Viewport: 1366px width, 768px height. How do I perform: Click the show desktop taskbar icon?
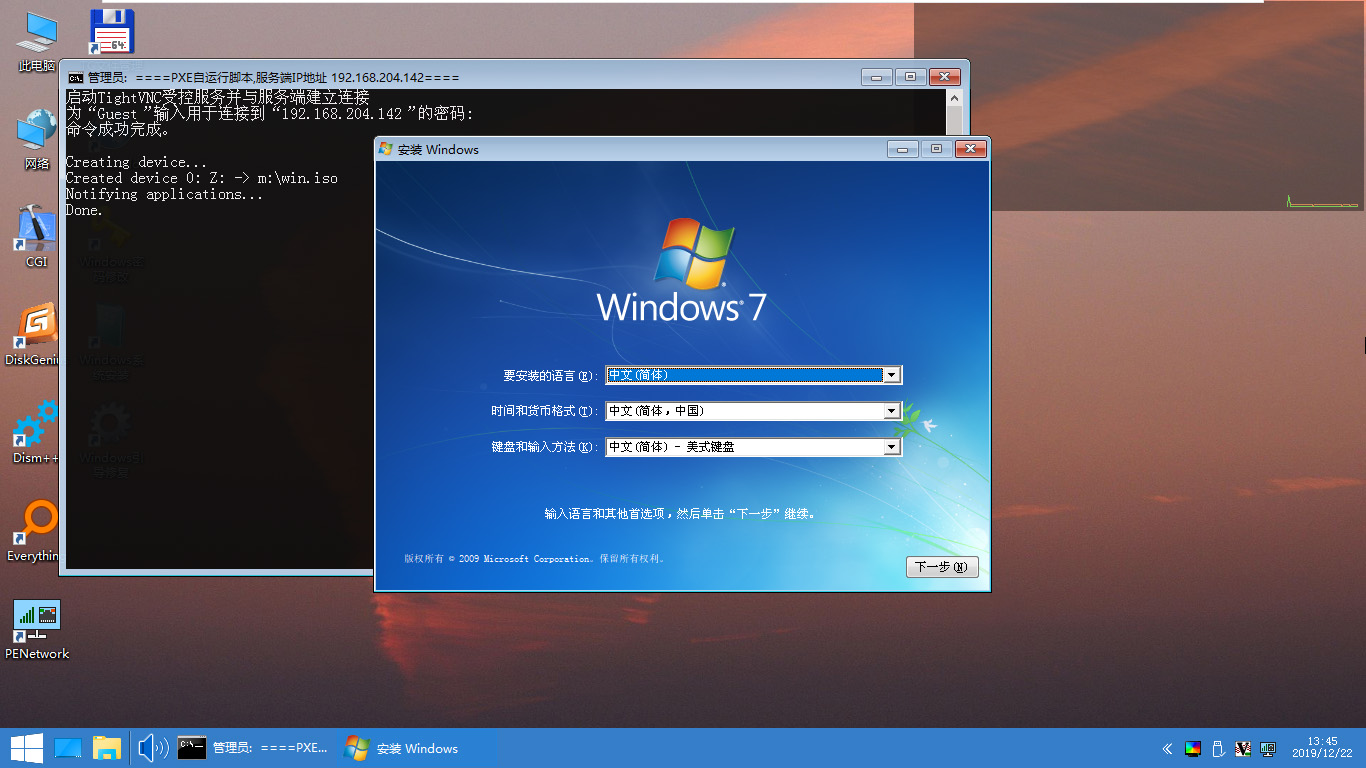click(68, 748)
